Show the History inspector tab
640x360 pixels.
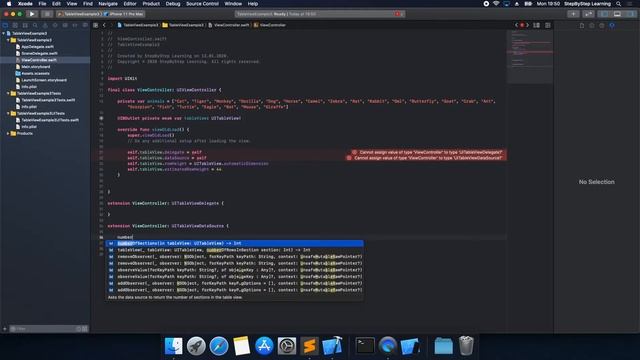pyautogui.click(x=592, y=25)
